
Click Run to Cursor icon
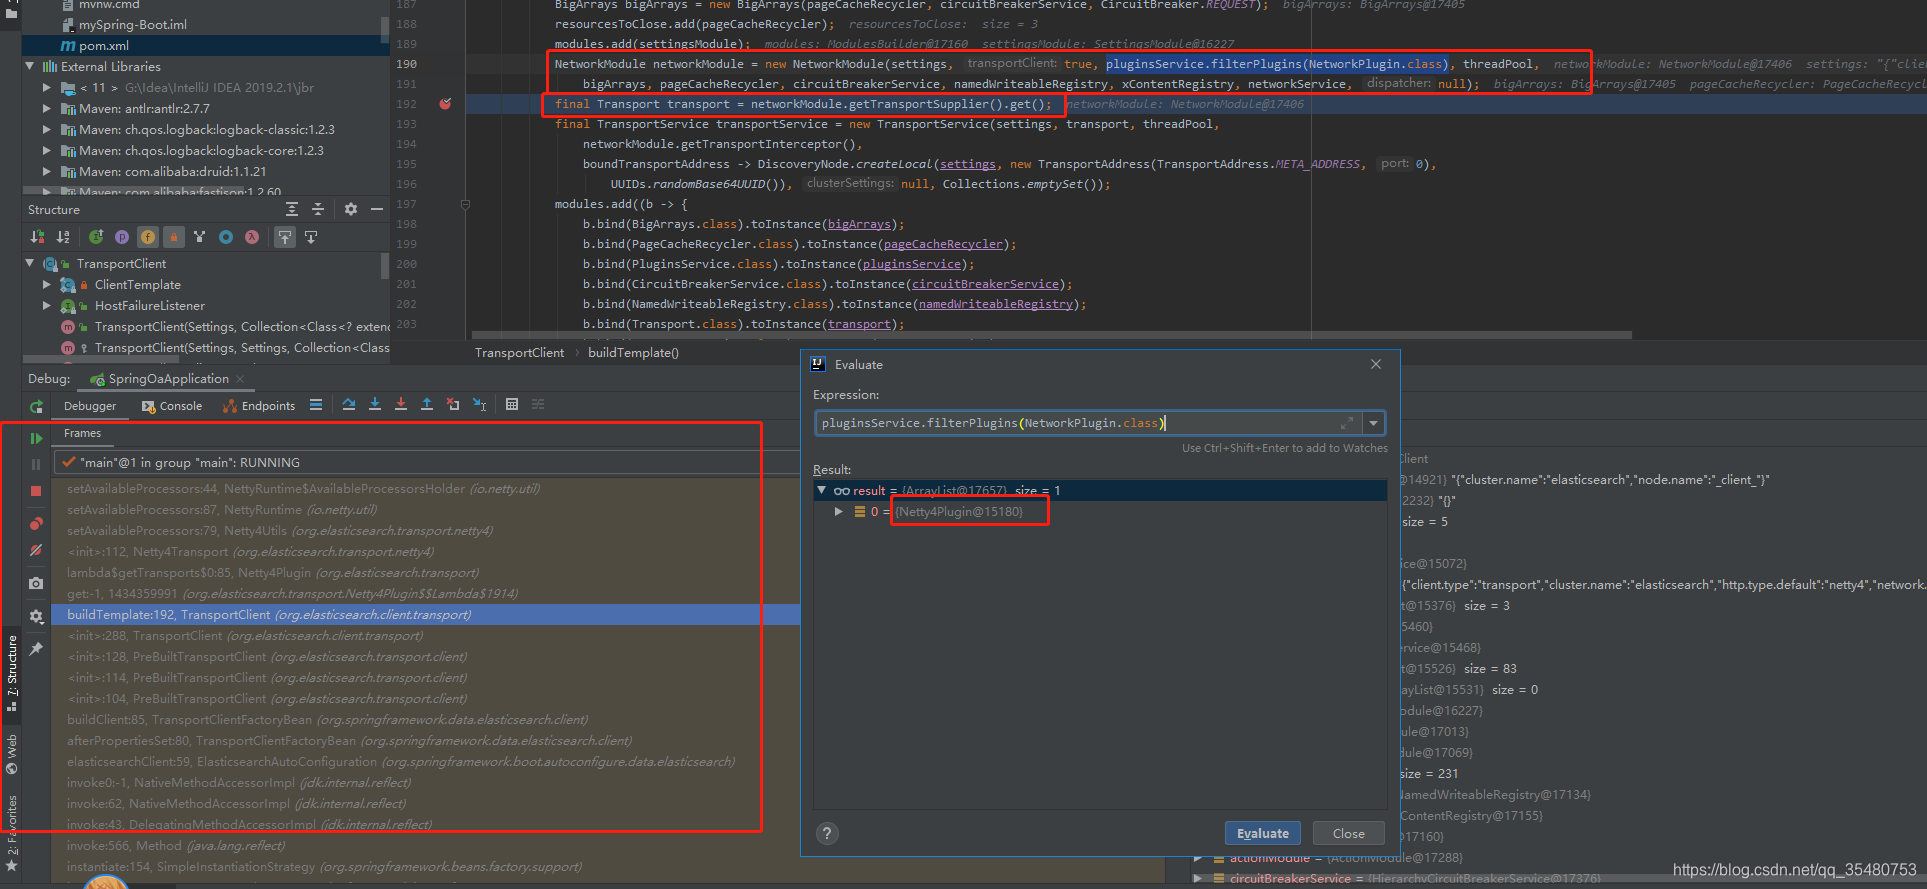479,405
